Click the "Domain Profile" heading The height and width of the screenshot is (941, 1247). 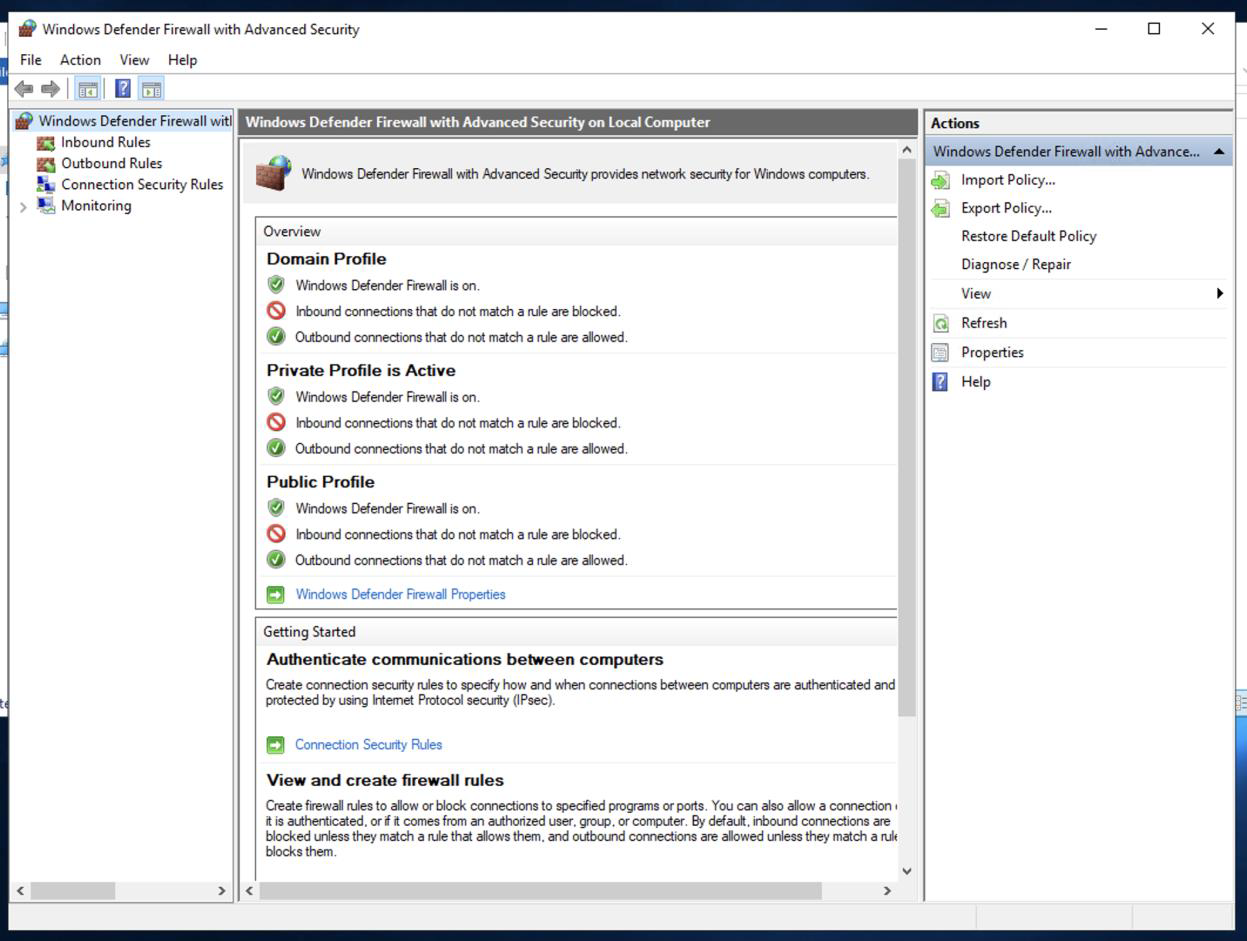tap(326, 259)
